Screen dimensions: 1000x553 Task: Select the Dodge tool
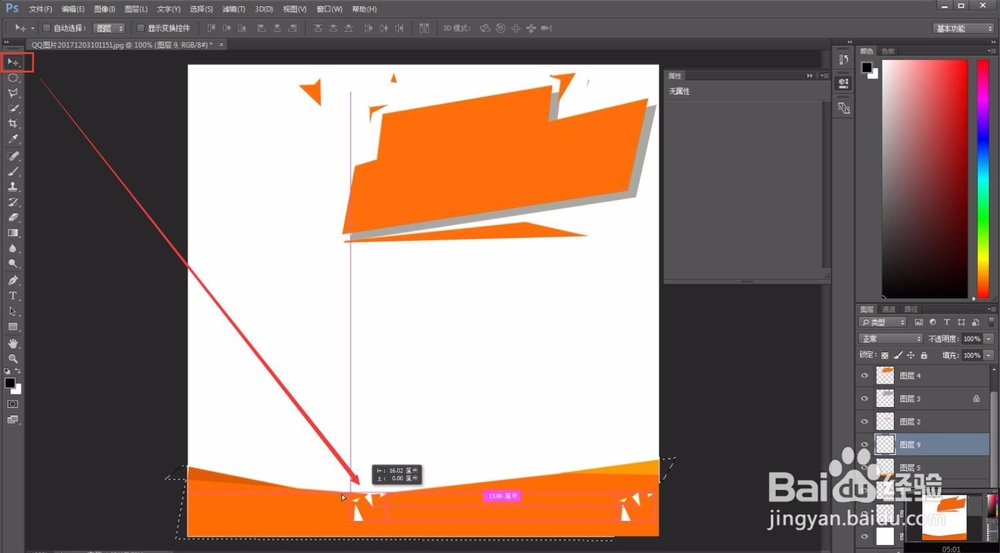click(13, 263)
